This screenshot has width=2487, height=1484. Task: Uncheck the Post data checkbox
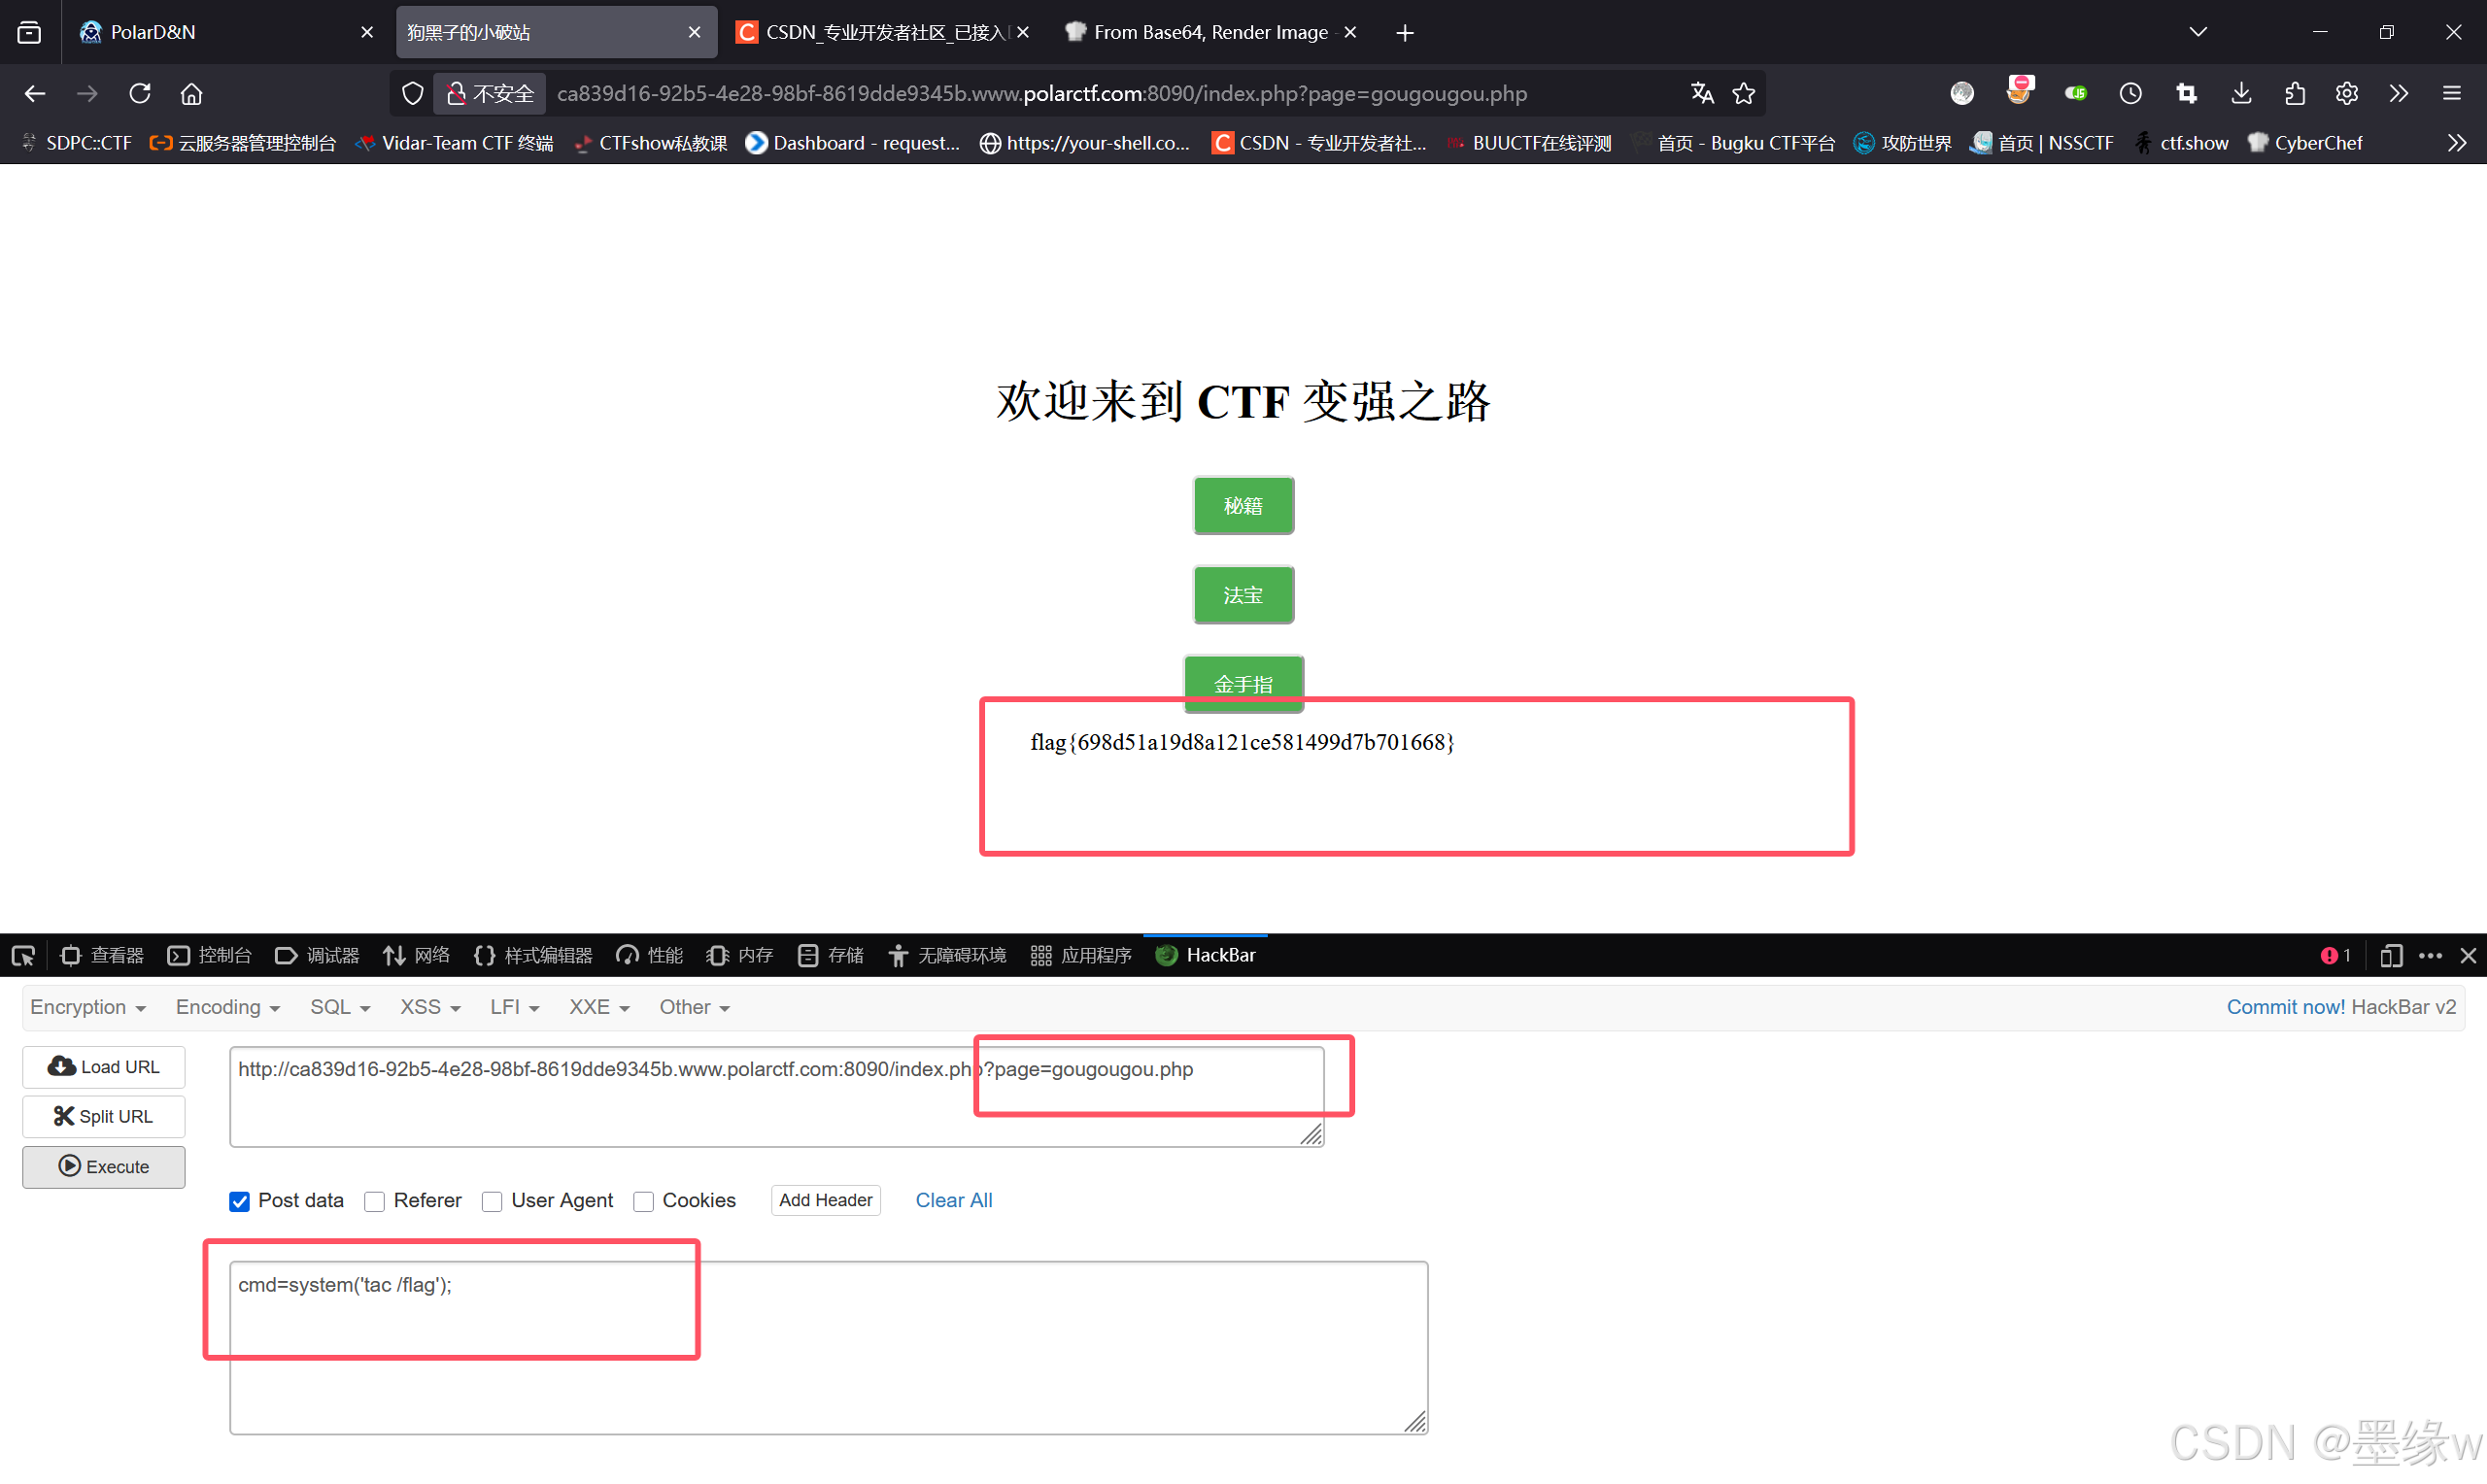[239, 1201]
